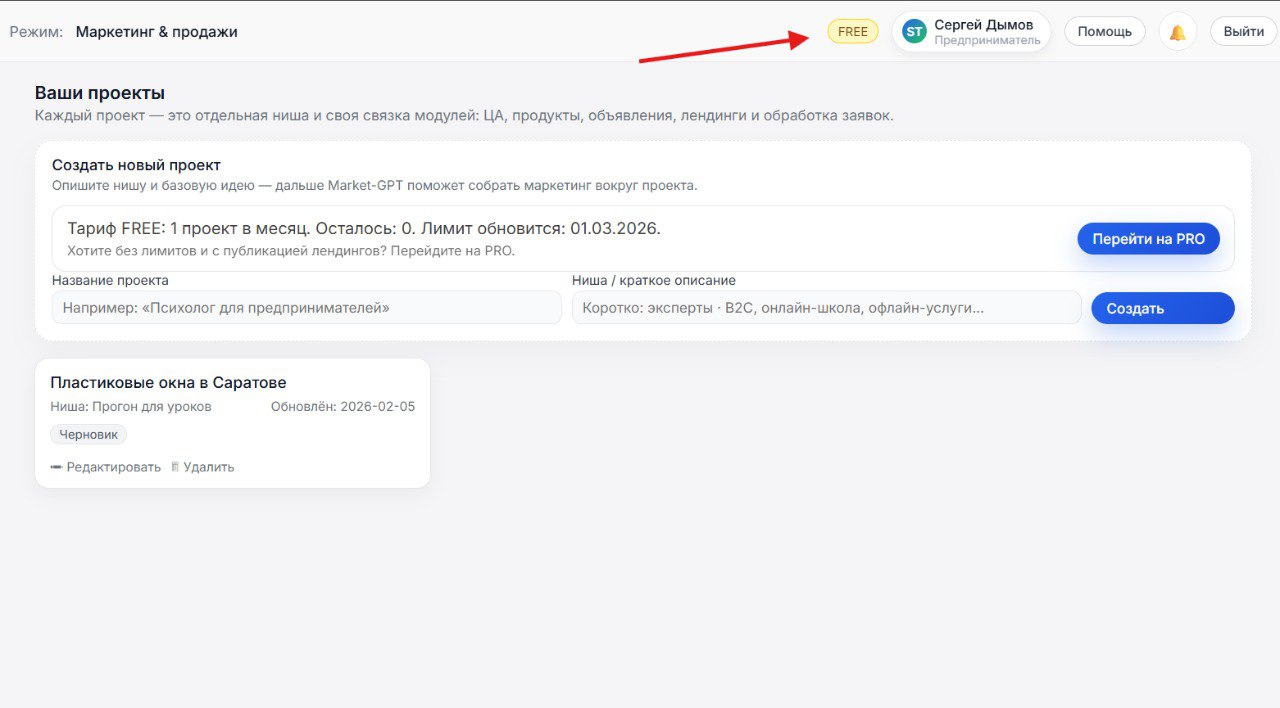This screenshot has width=1280, height=708.
Task: Click the Редактировать link on the project card
Action: [114, 466]
